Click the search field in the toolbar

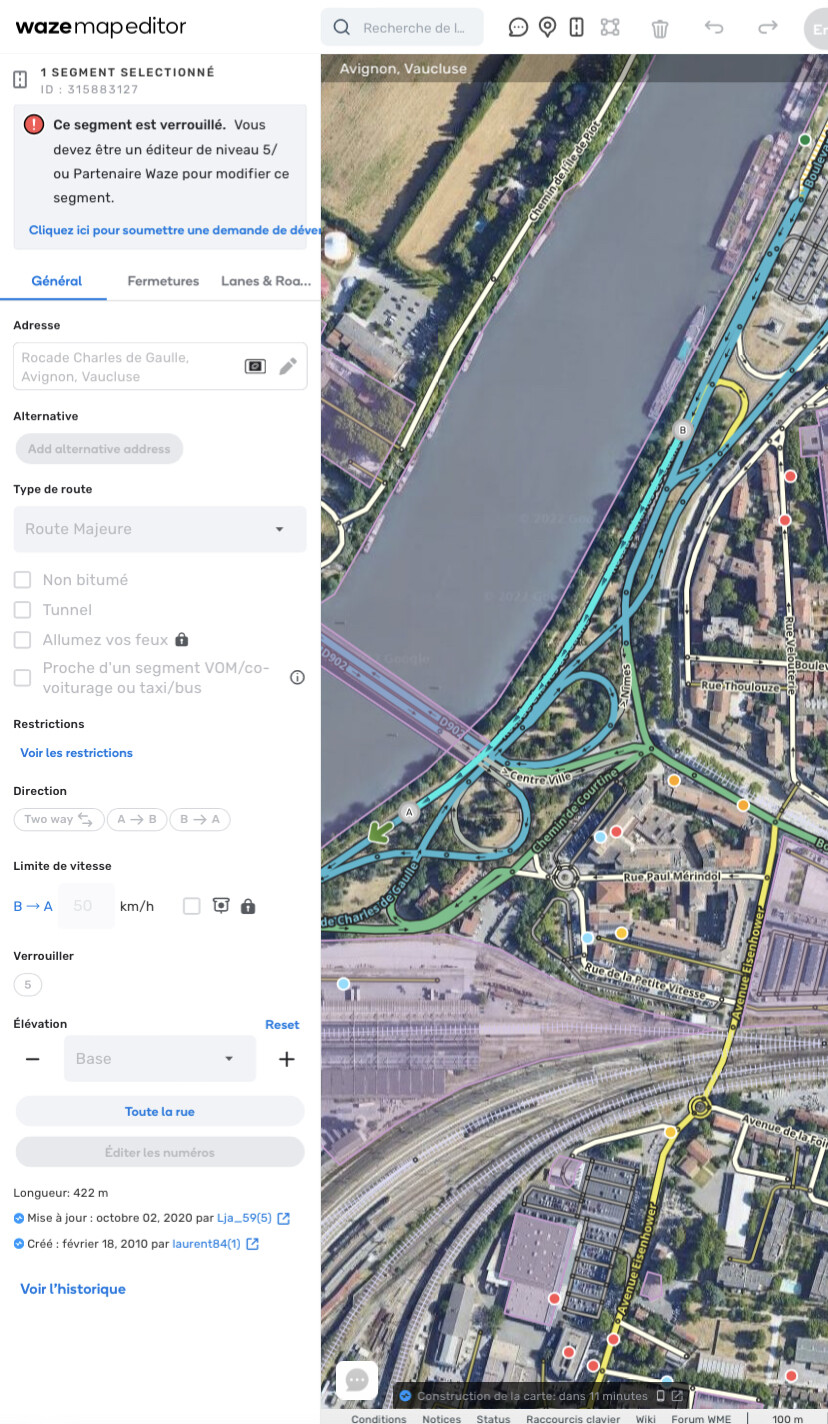(x=402, y=28)
